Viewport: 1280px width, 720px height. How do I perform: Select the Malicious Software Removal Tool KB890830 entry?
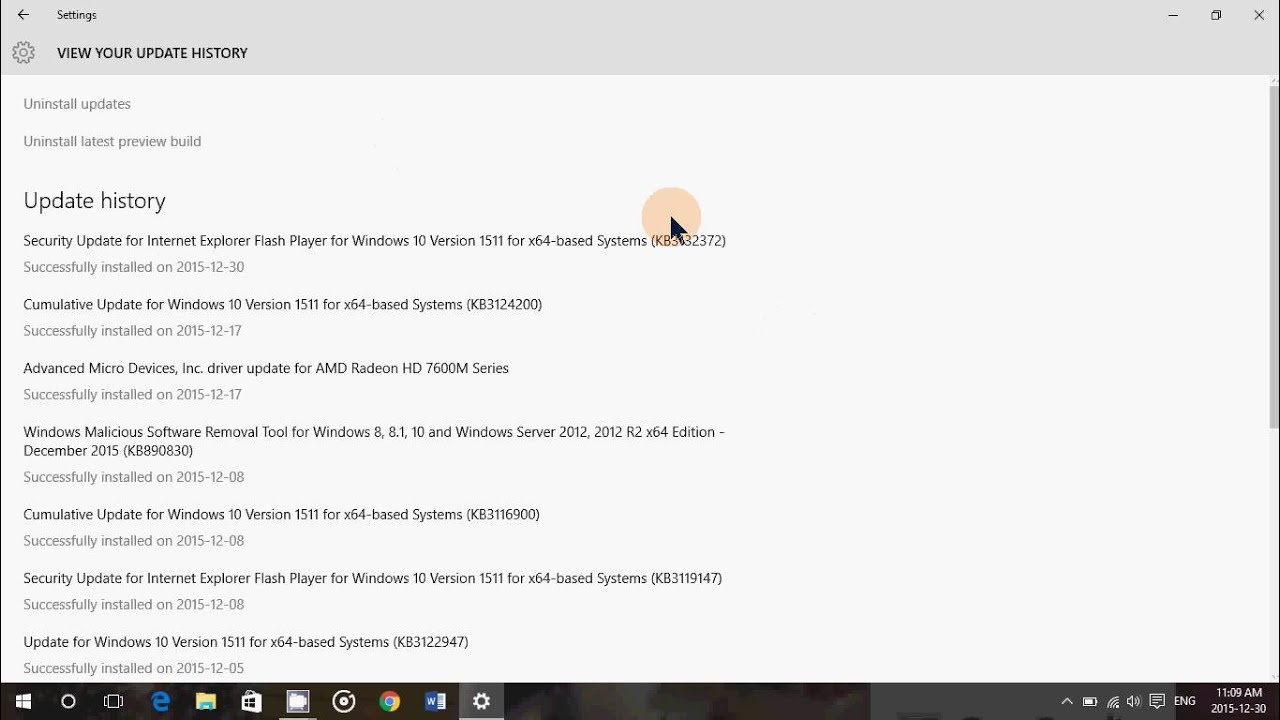point(374,441)
